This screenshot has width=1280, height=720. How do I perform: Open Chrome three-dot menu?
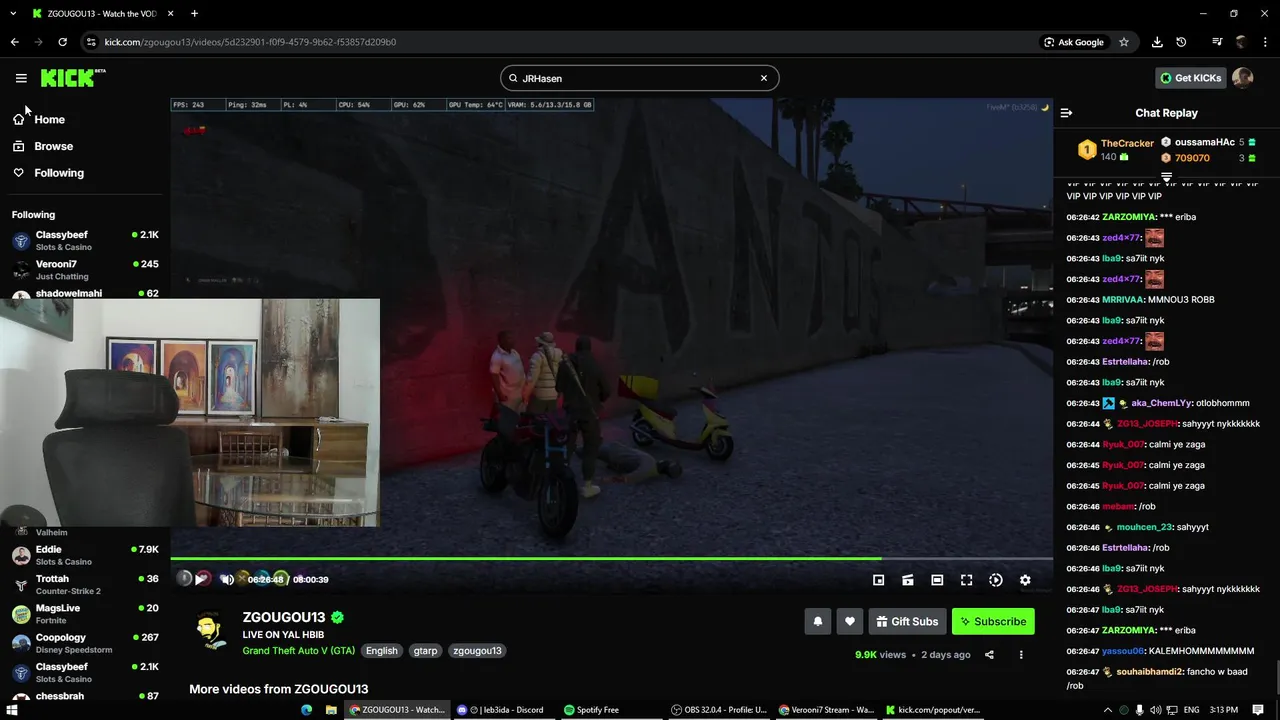1265,42
